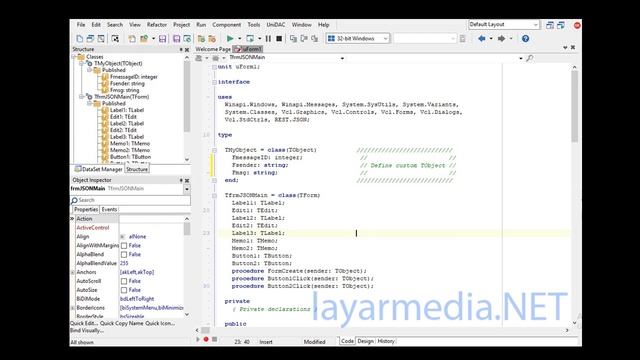The height and width of the screenshot is (360, 640).
Task: Click the Step Over debug icon
Action: coord(304,38)
